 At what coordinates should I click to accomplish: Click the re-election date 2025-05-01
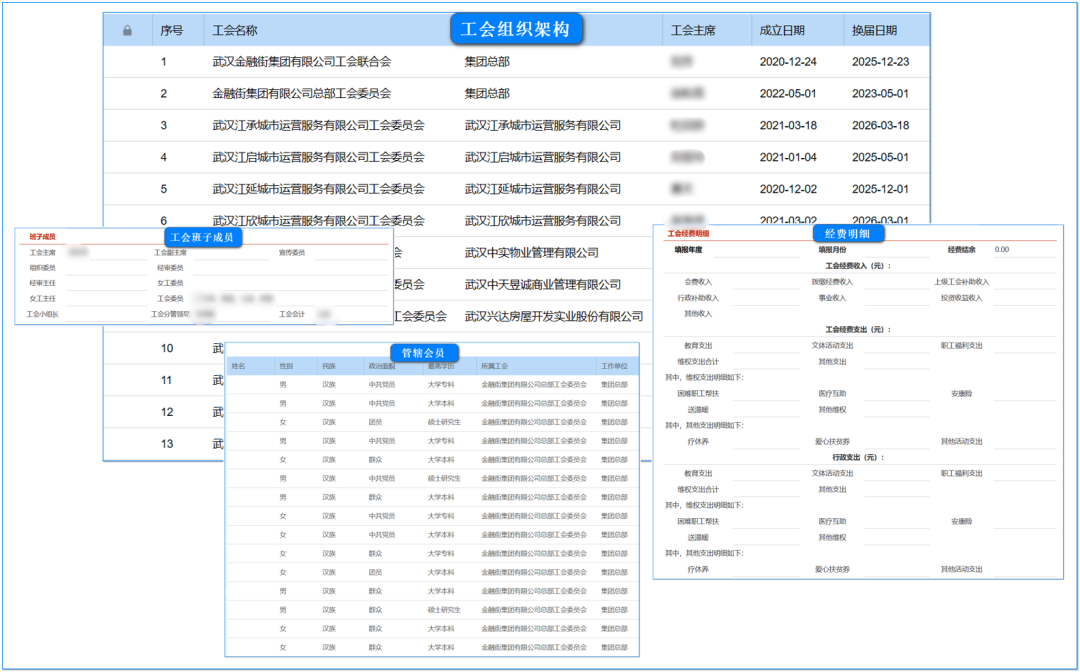(880, 157)
